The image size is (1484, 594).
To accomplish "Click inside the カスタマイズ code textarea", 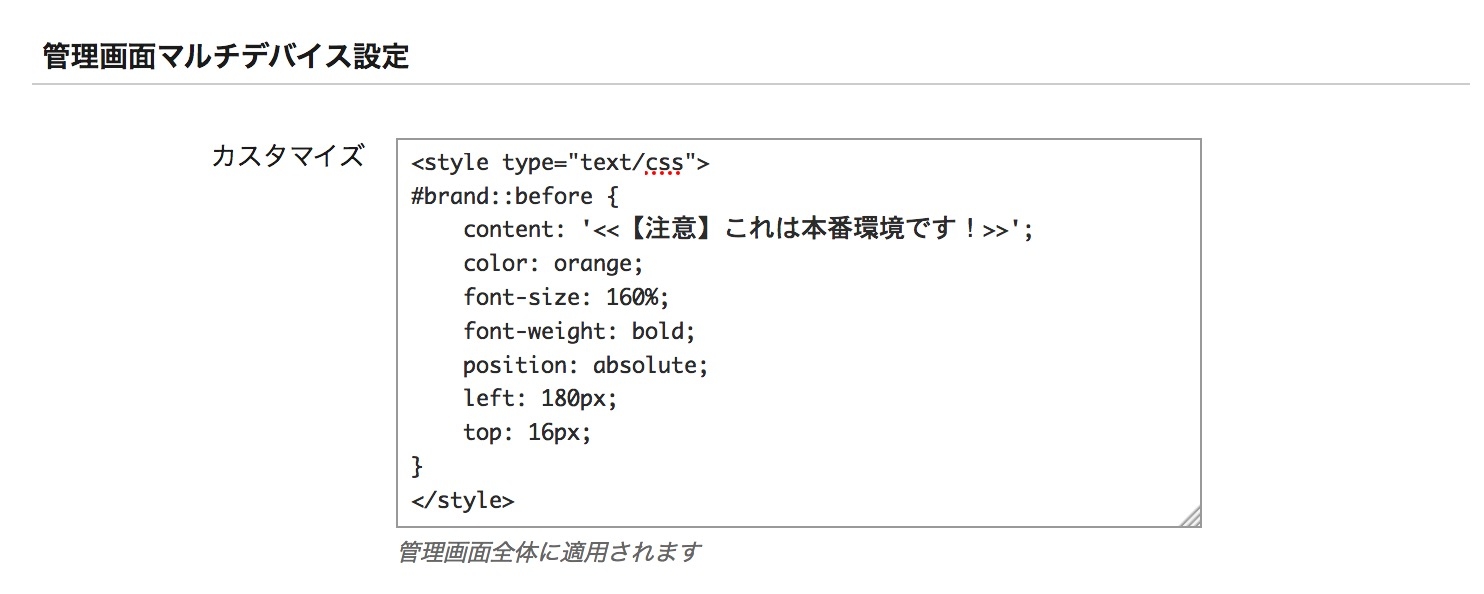I will (798, 333).
